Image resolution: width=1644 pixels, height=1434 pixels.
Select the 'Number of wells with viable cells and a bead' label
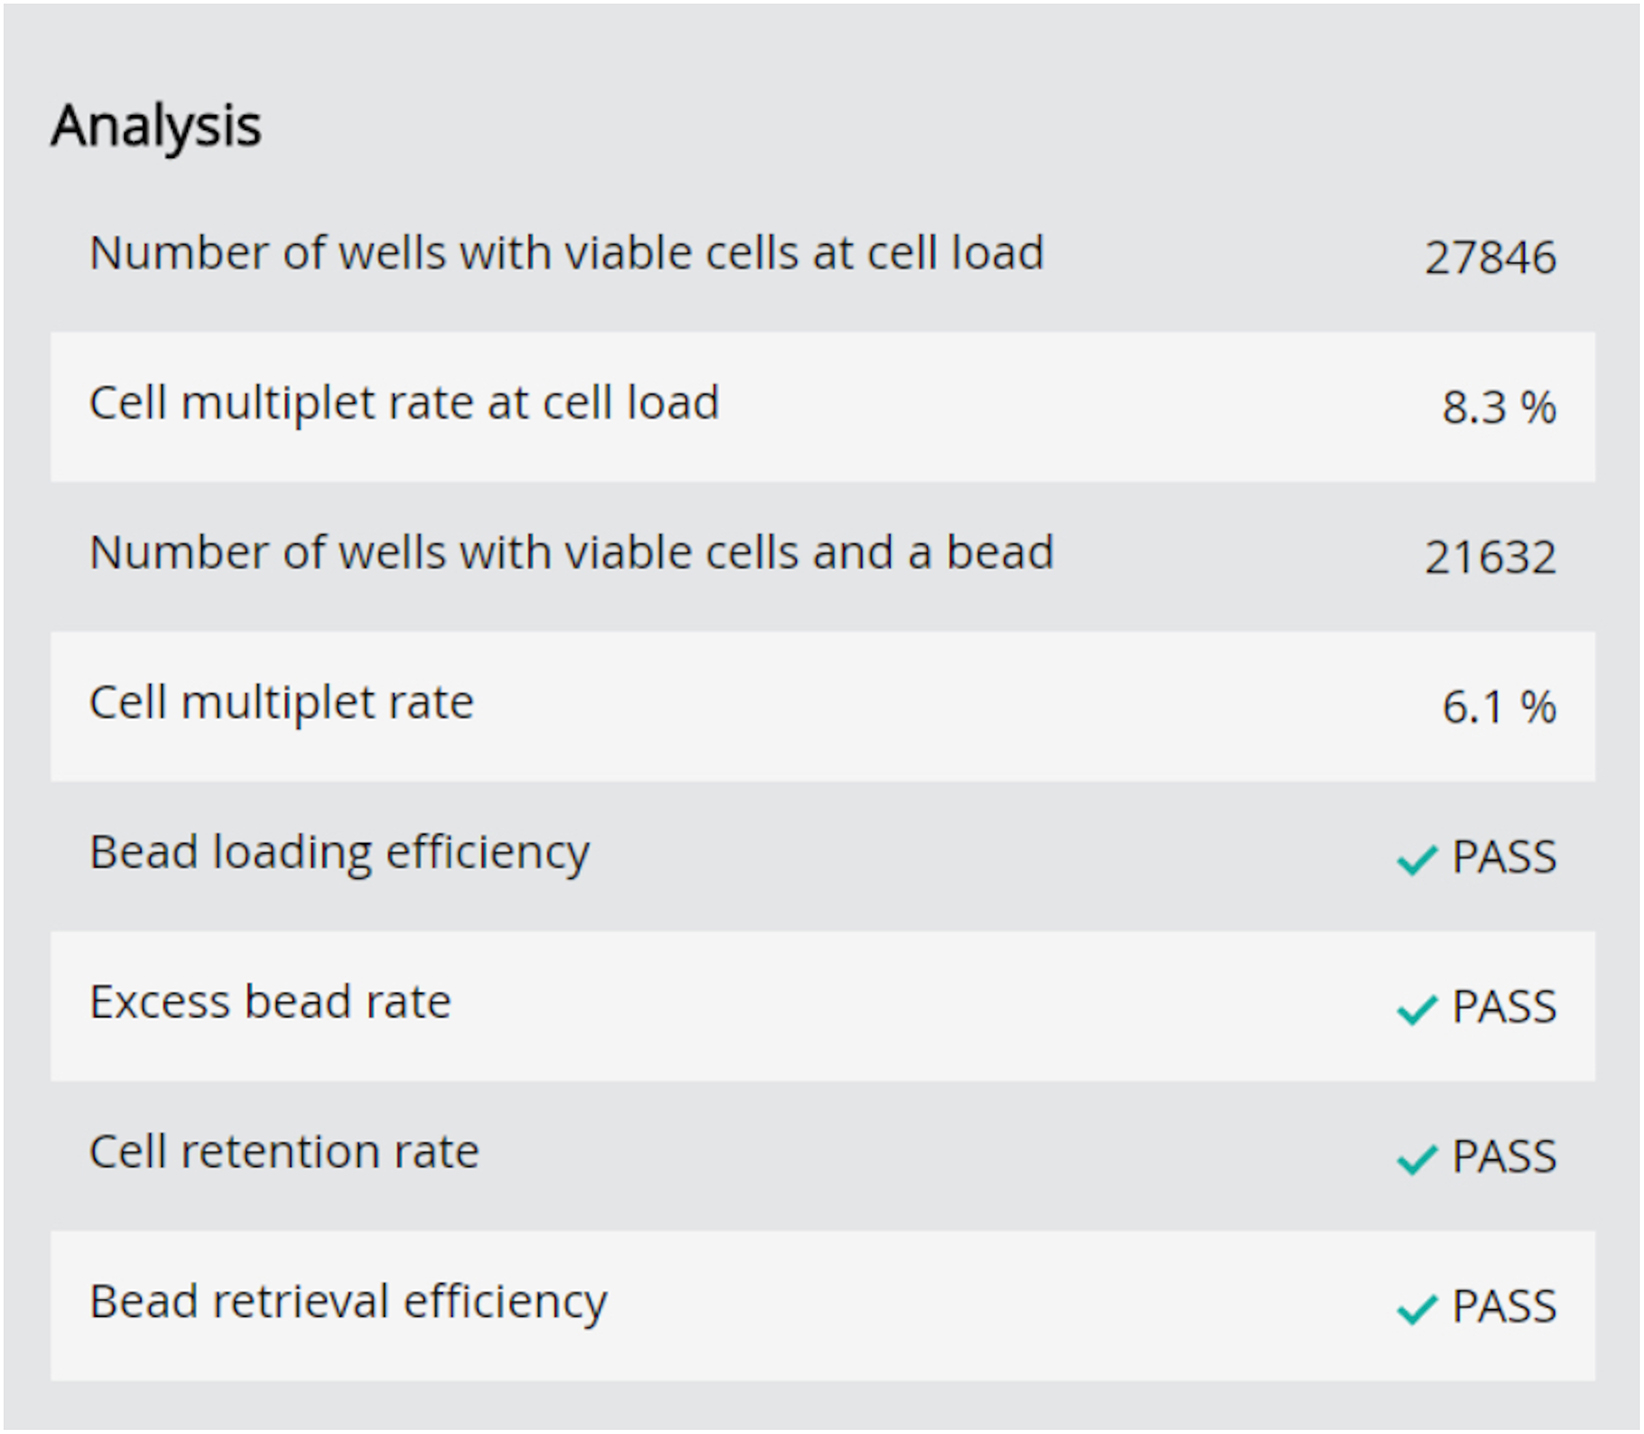tap(571, 553)
